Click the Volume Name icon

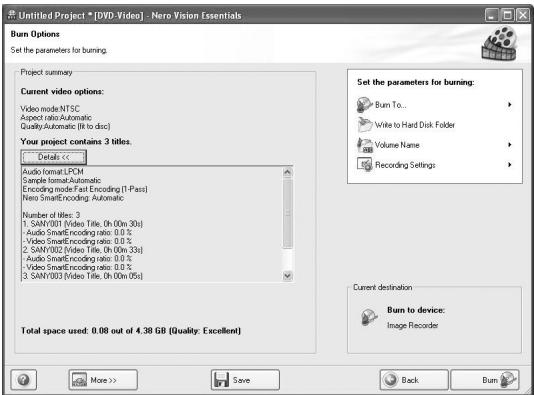(x=364, y=145)
